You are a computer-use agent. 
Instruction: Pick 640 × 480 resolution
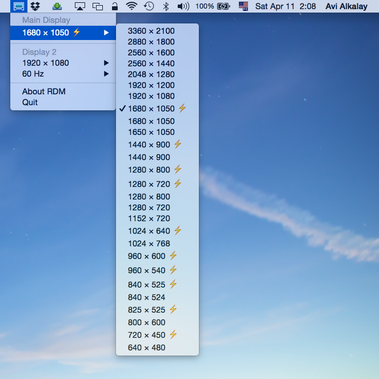pyautogui.click(x=157, y=347)
